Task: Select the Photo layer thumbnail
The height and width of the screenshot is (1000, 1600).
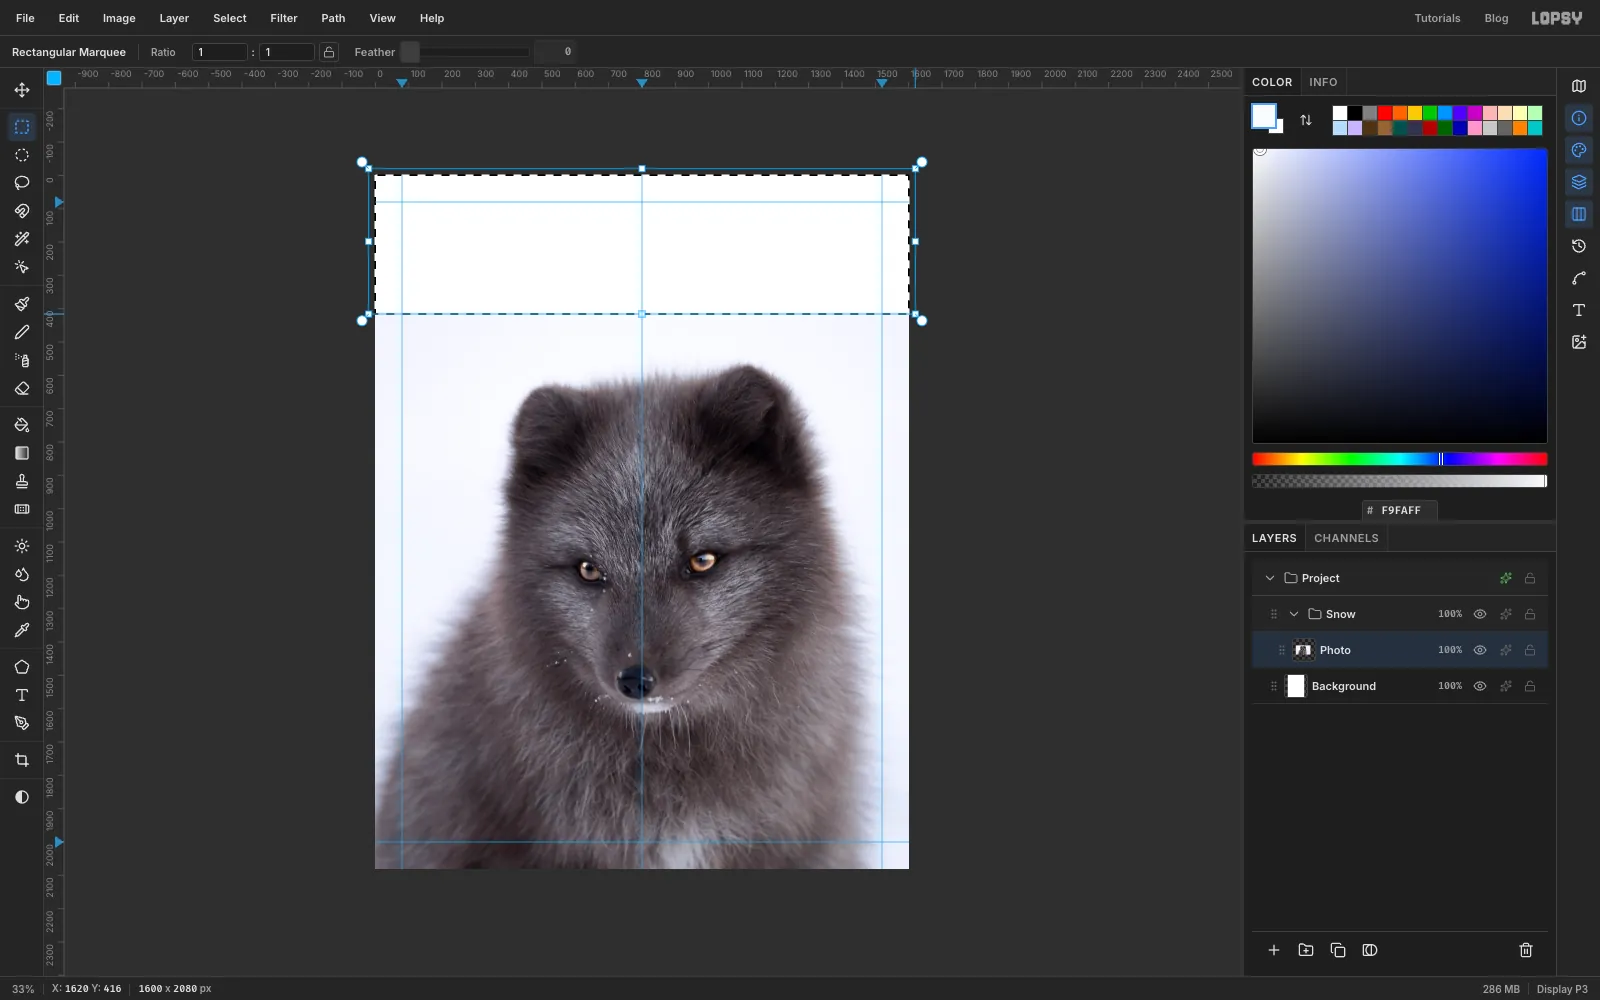Action: tap(1303, 650)
